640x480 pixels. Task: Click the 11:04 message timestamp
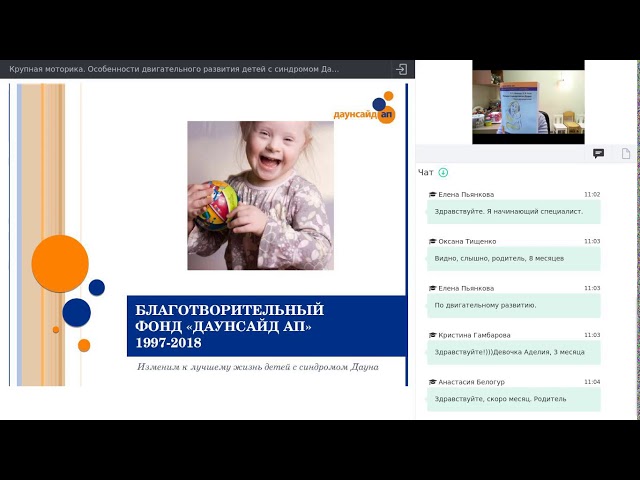coord(592,382)
